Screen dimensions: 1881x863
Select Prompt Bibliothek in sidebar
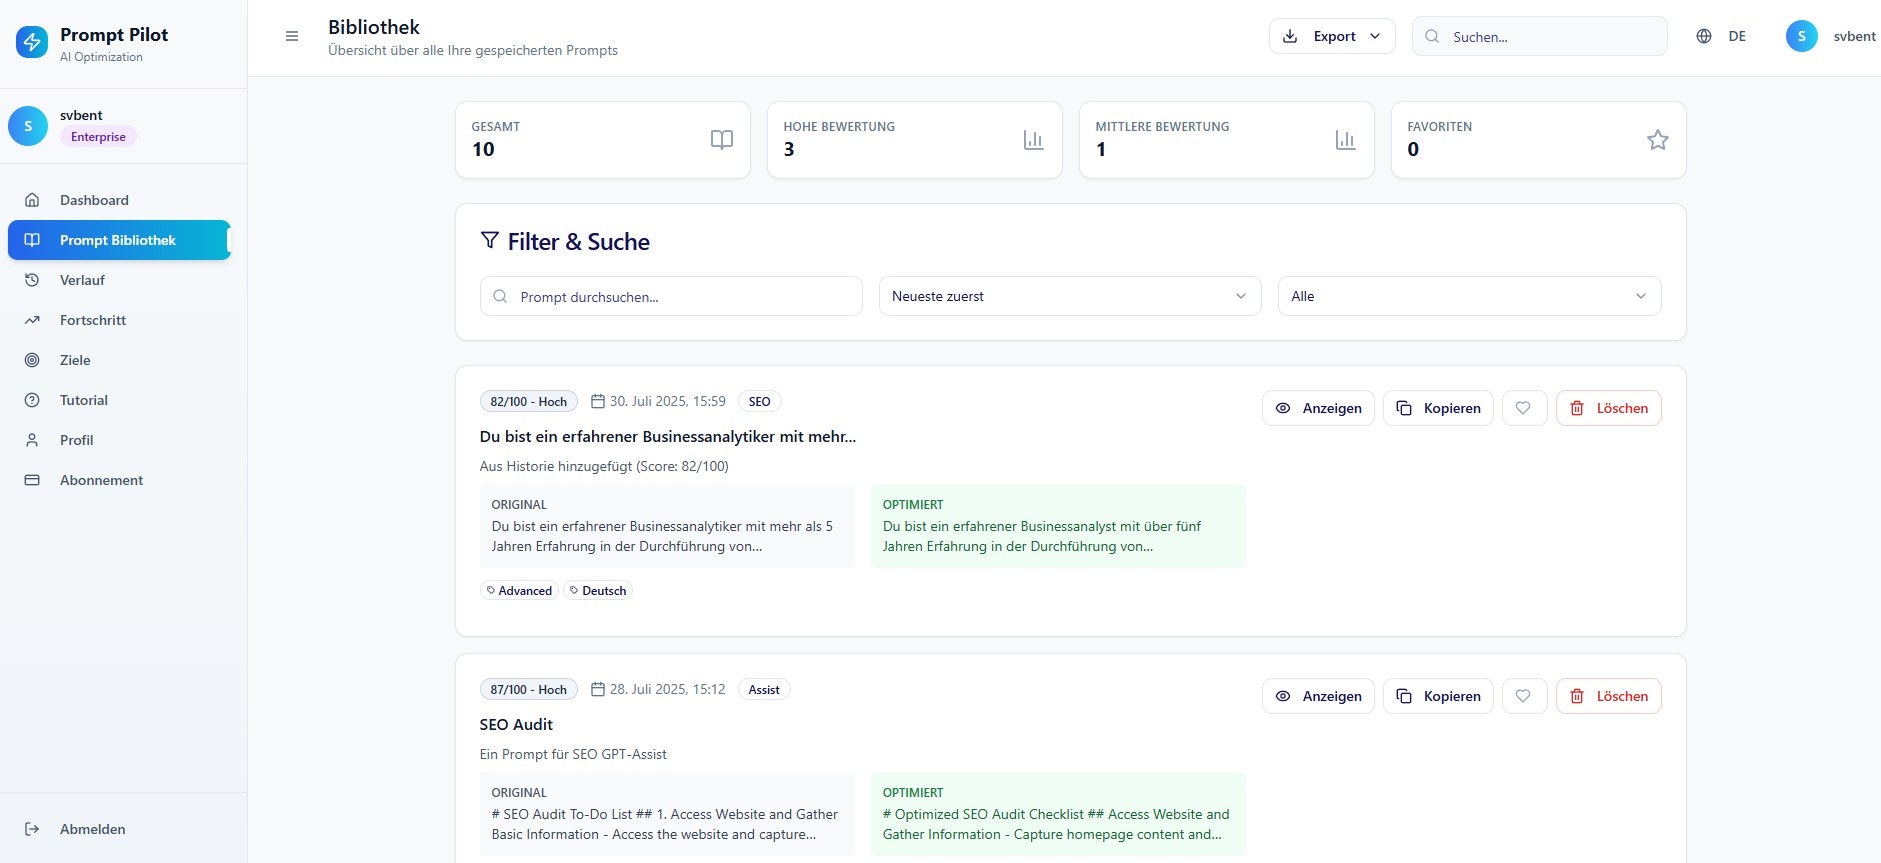coord(120,240)
